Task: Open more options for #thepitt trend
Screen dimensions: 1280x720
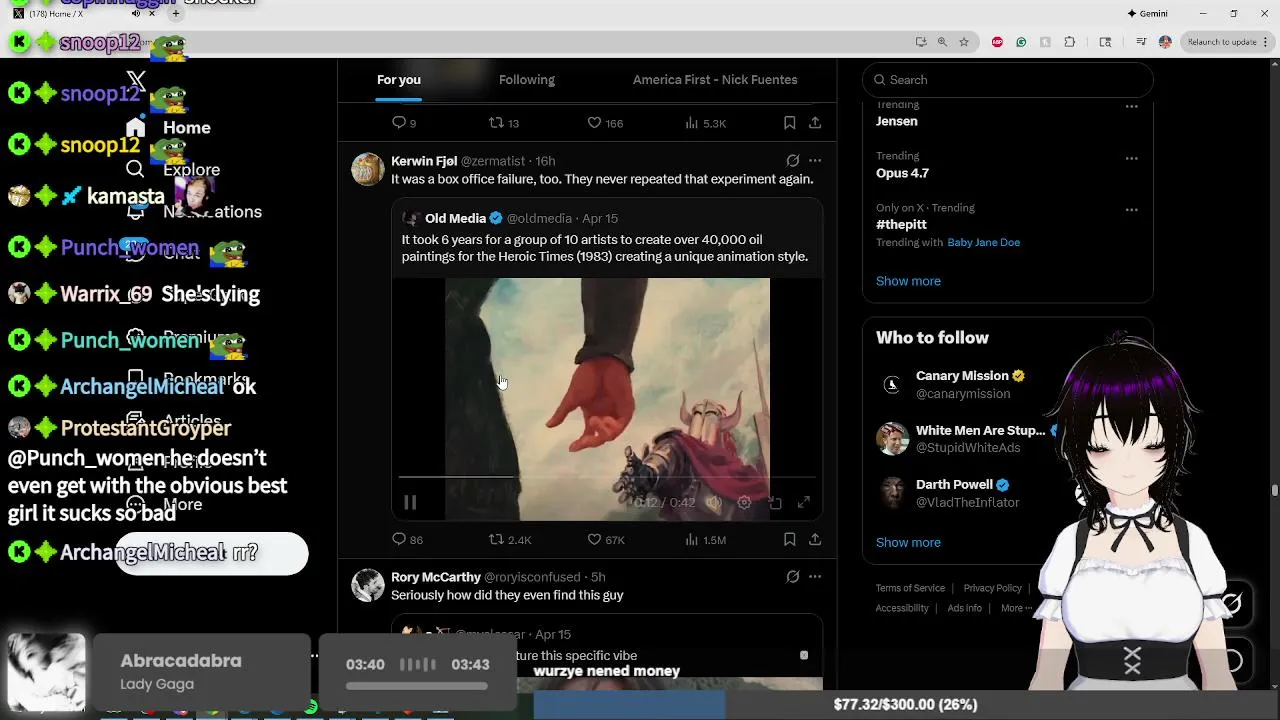Action: (1131, 210)
